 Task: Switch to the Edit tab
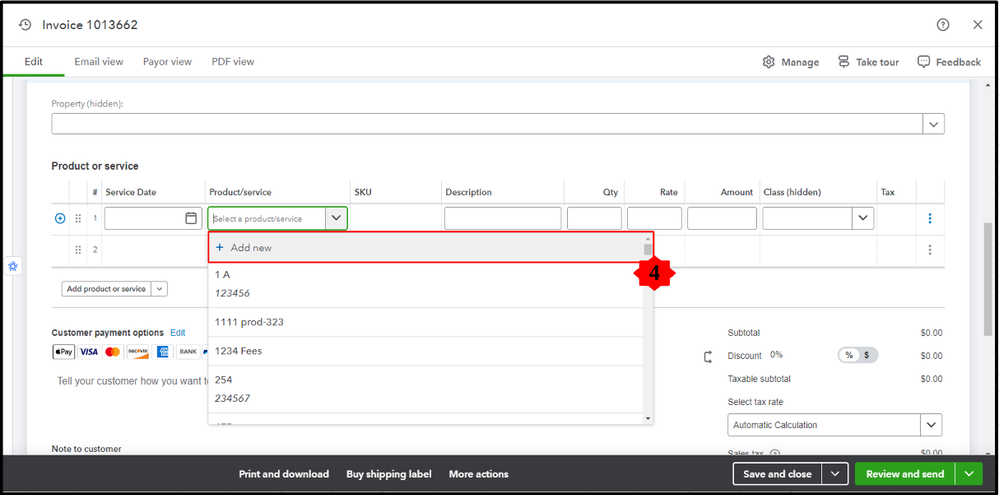[34, 62]
